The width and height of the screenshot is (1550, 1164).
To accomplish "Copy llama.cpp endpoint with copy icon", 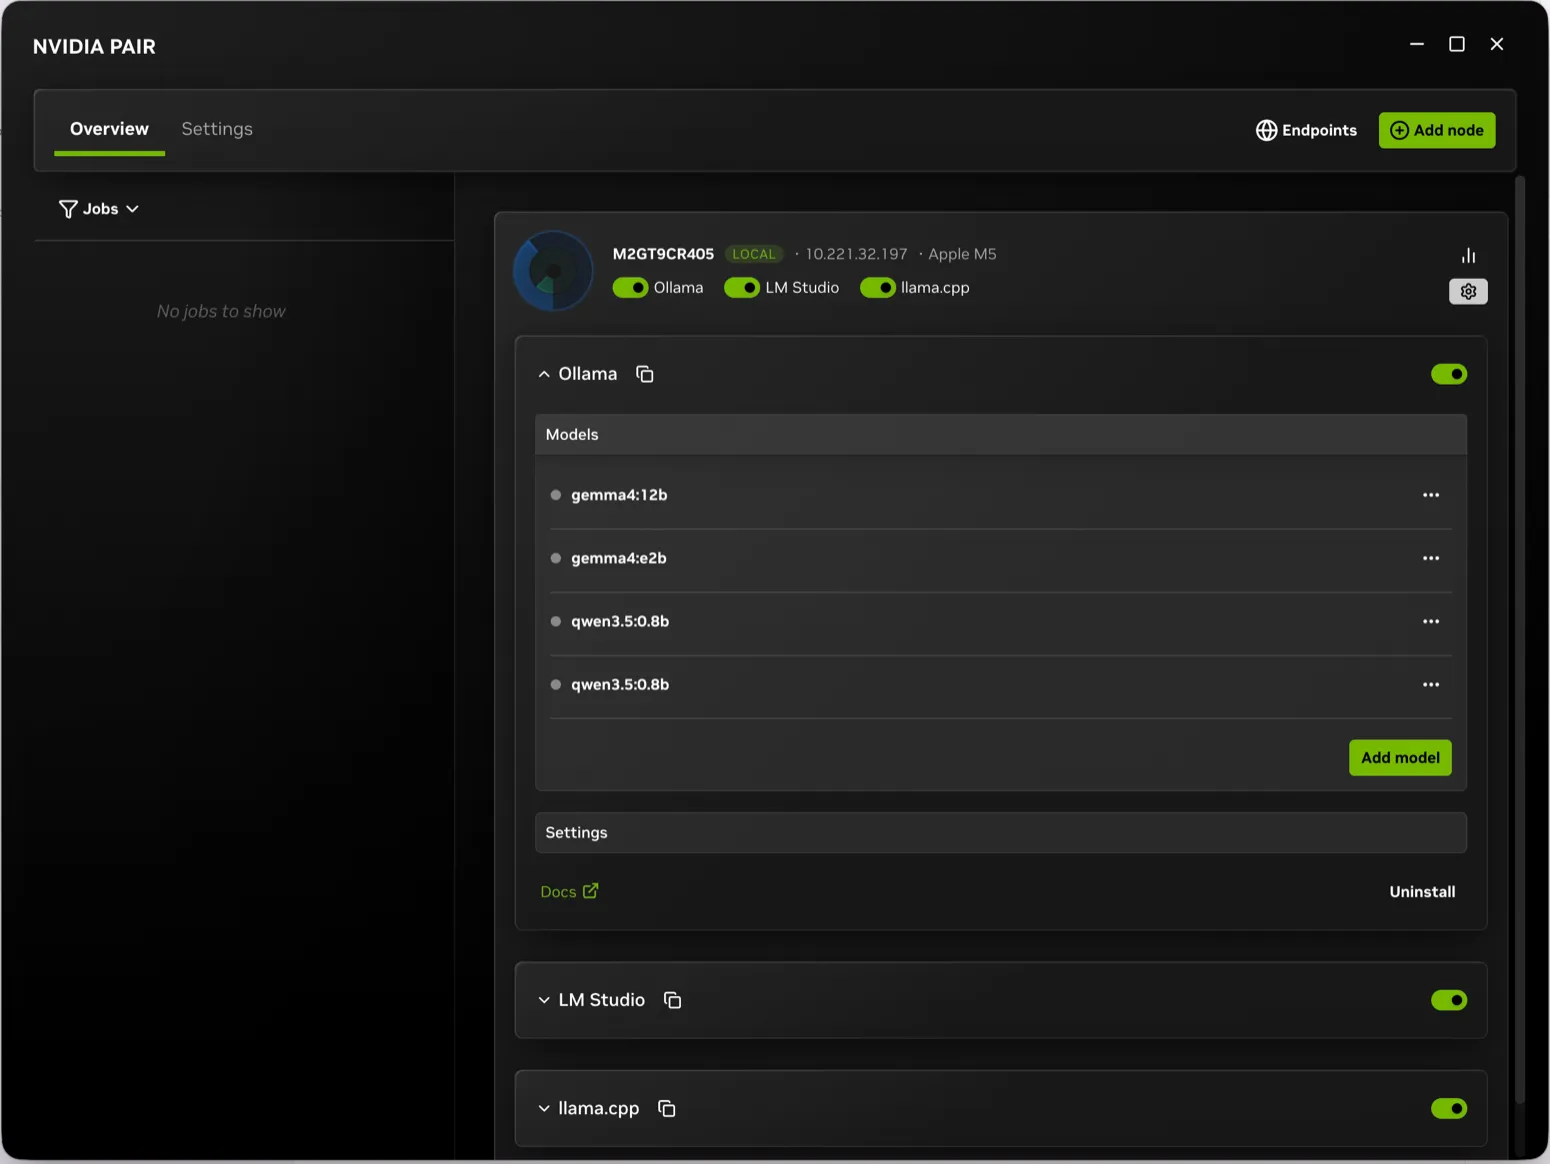I will [x=667, y=1108].
